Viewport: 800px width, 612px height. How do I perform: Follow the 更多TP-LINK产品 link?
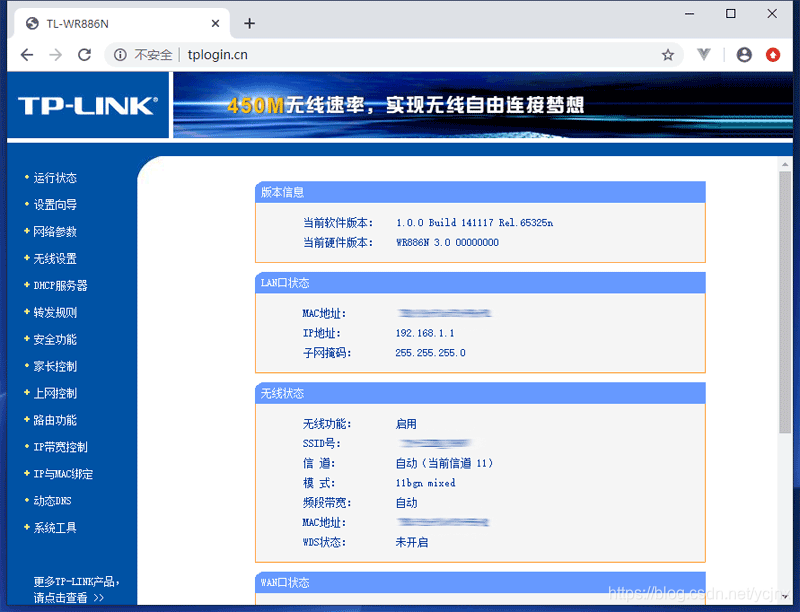[x=76, y=589]
